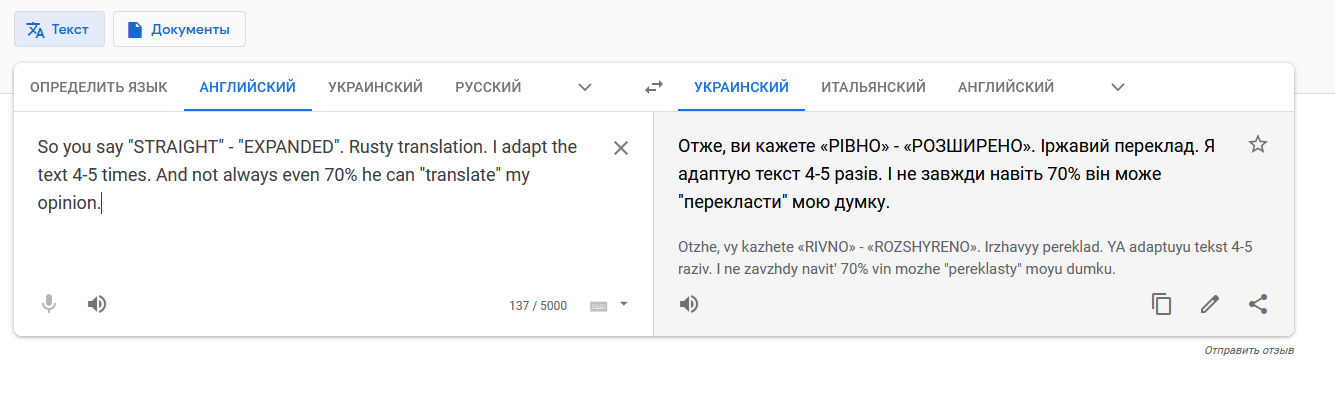Listen to the Ukrainian translation audio
Screen dimensions: 1335x415
pyautogui.click(x=689, y=304)
